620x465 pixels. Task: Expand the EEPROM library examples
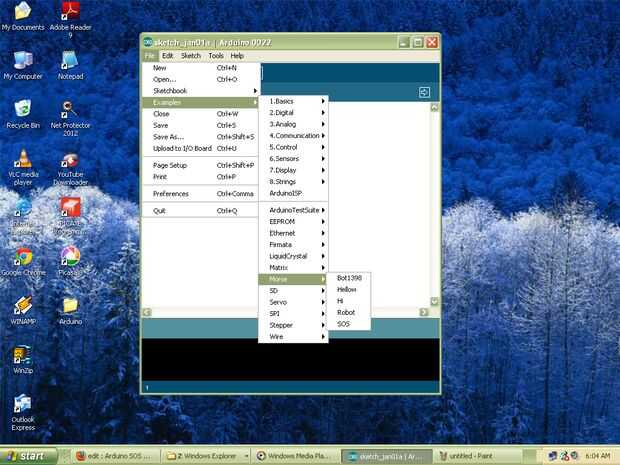[x=293, y=221]
